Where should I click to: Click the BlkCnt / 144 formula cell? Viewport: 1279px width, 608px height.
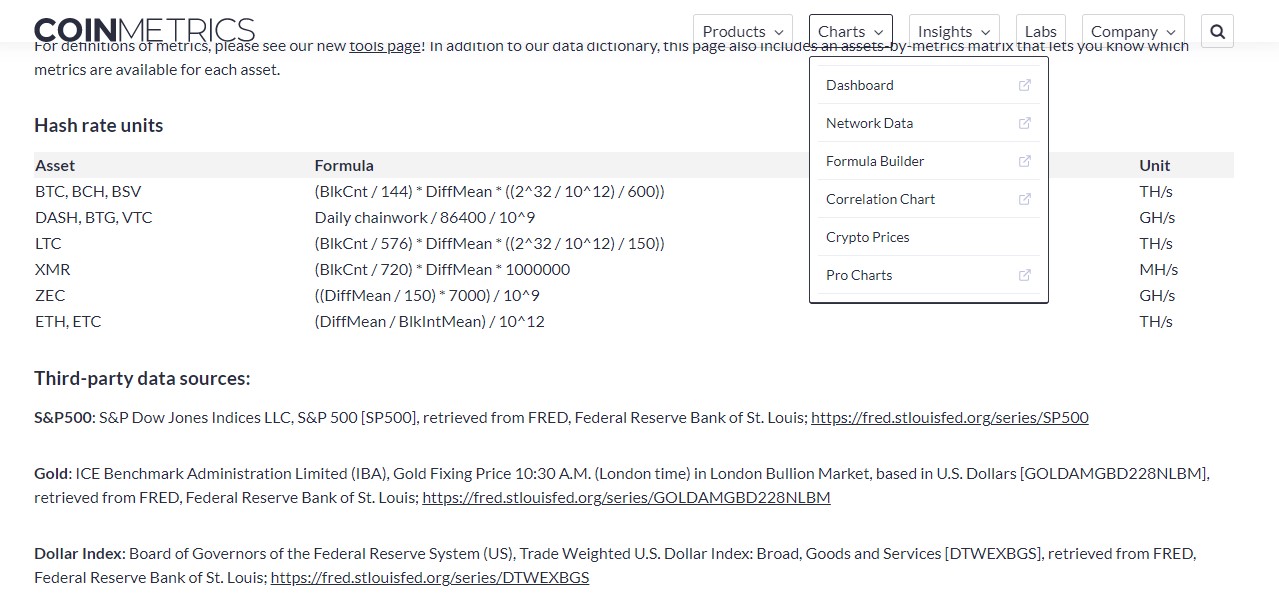click(x=489, y=191)
